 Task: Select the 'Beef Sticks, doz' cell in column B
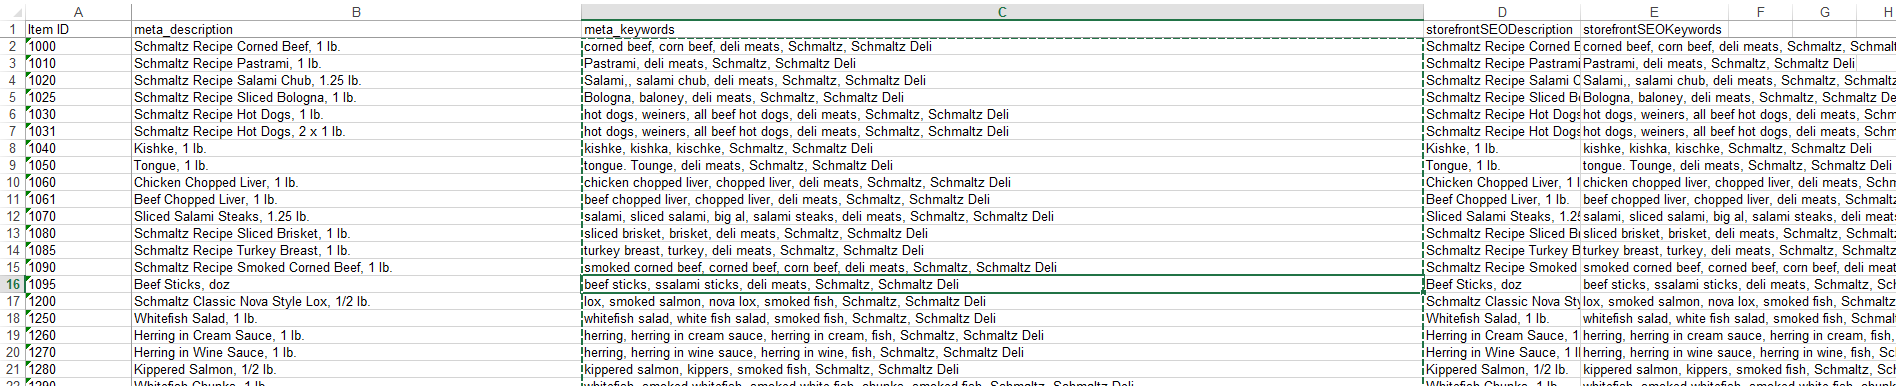(x=356, y=284)
